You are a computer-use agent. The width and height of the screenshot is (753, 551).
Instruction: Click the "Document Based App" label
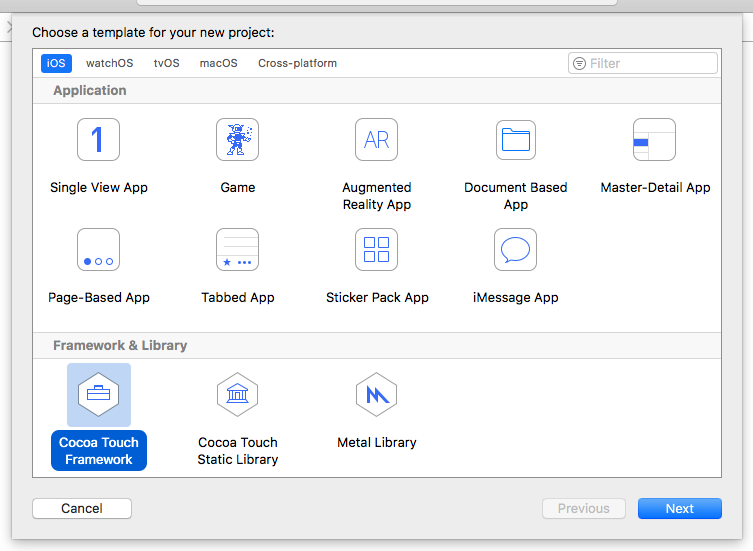[516, 196]
